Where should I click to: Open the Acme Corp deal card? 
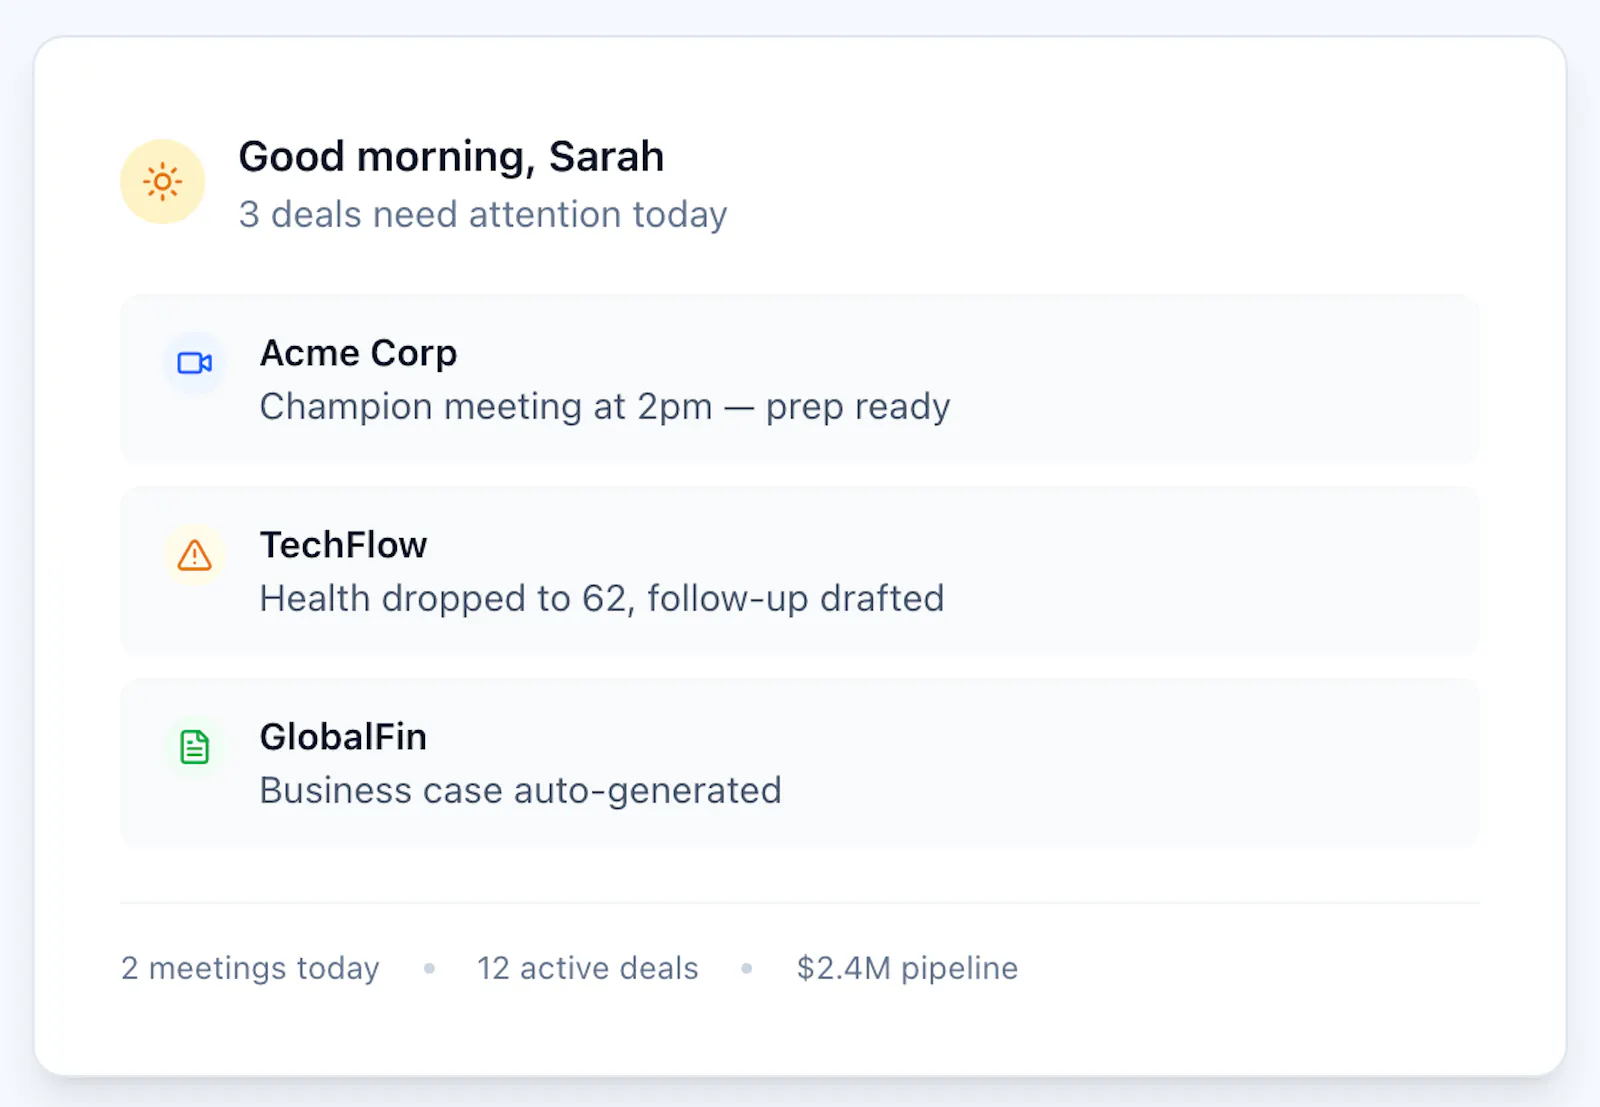coord(800,379)
